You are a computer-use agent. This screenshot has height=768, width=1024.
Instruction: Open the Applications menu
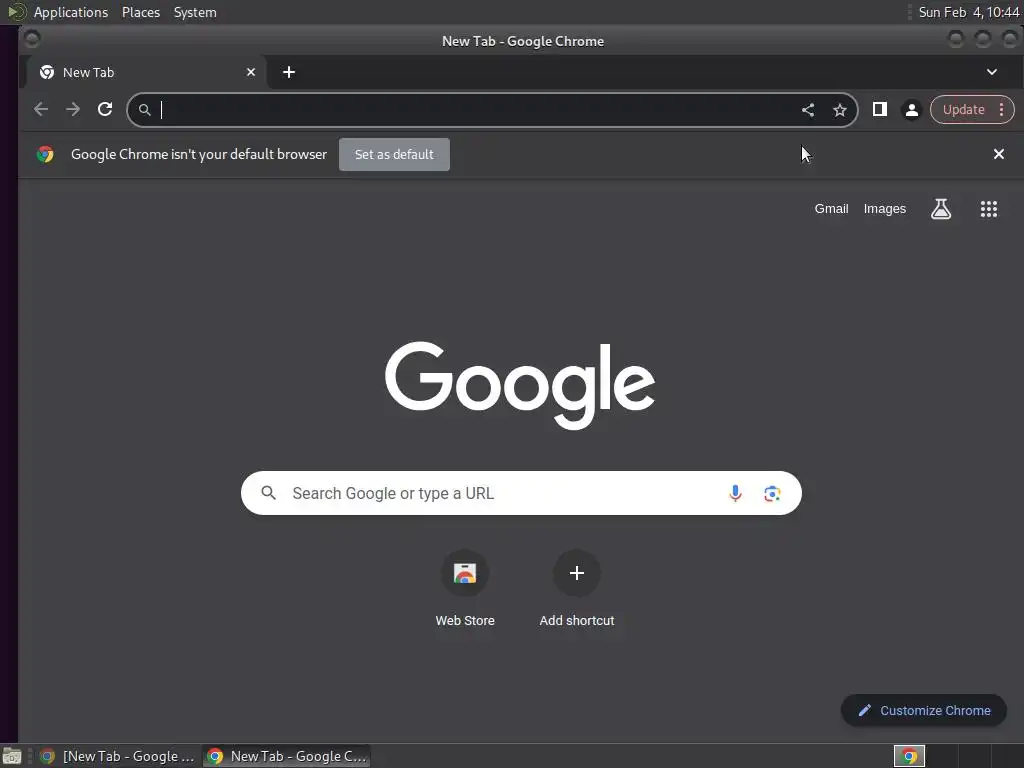click(x=71, y=12)
